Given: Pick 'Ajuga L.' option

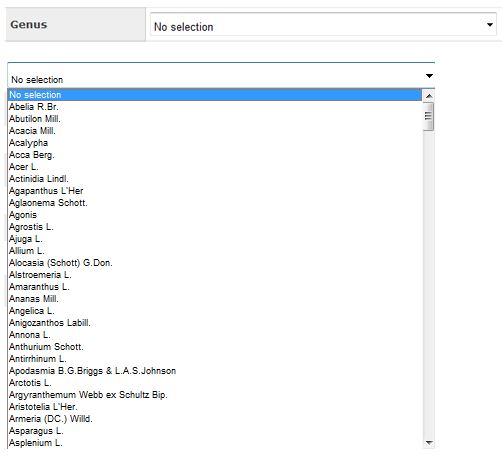Looking at the screenshot, I should [x=215, y=239].
